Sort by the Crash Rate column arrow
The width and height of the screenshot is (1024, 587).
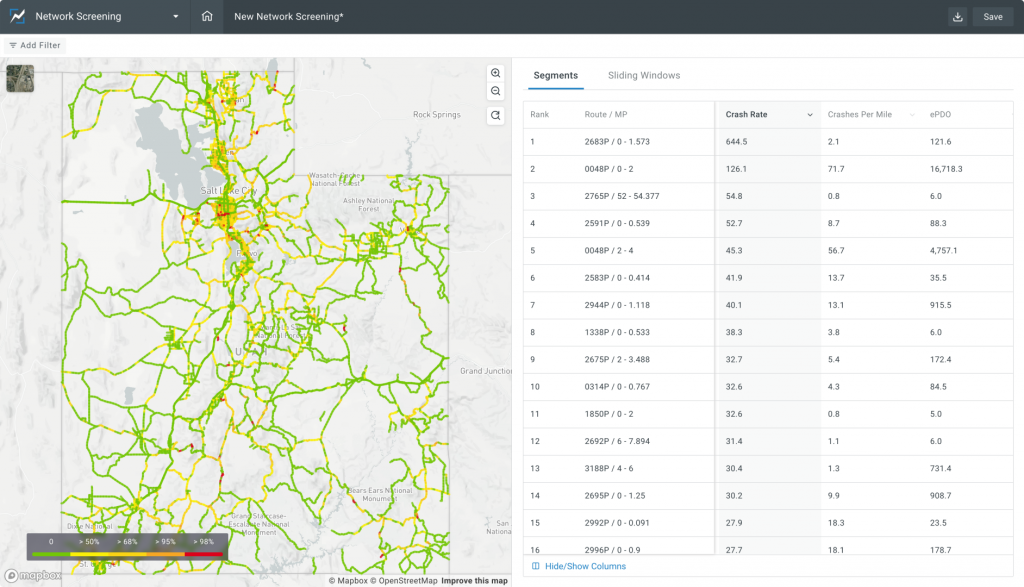[809, 115]
